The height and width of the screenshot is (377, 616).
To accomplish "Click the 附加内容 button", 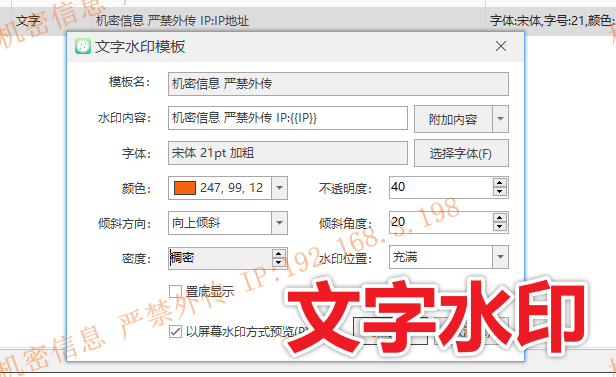I will tap(453, 119).
